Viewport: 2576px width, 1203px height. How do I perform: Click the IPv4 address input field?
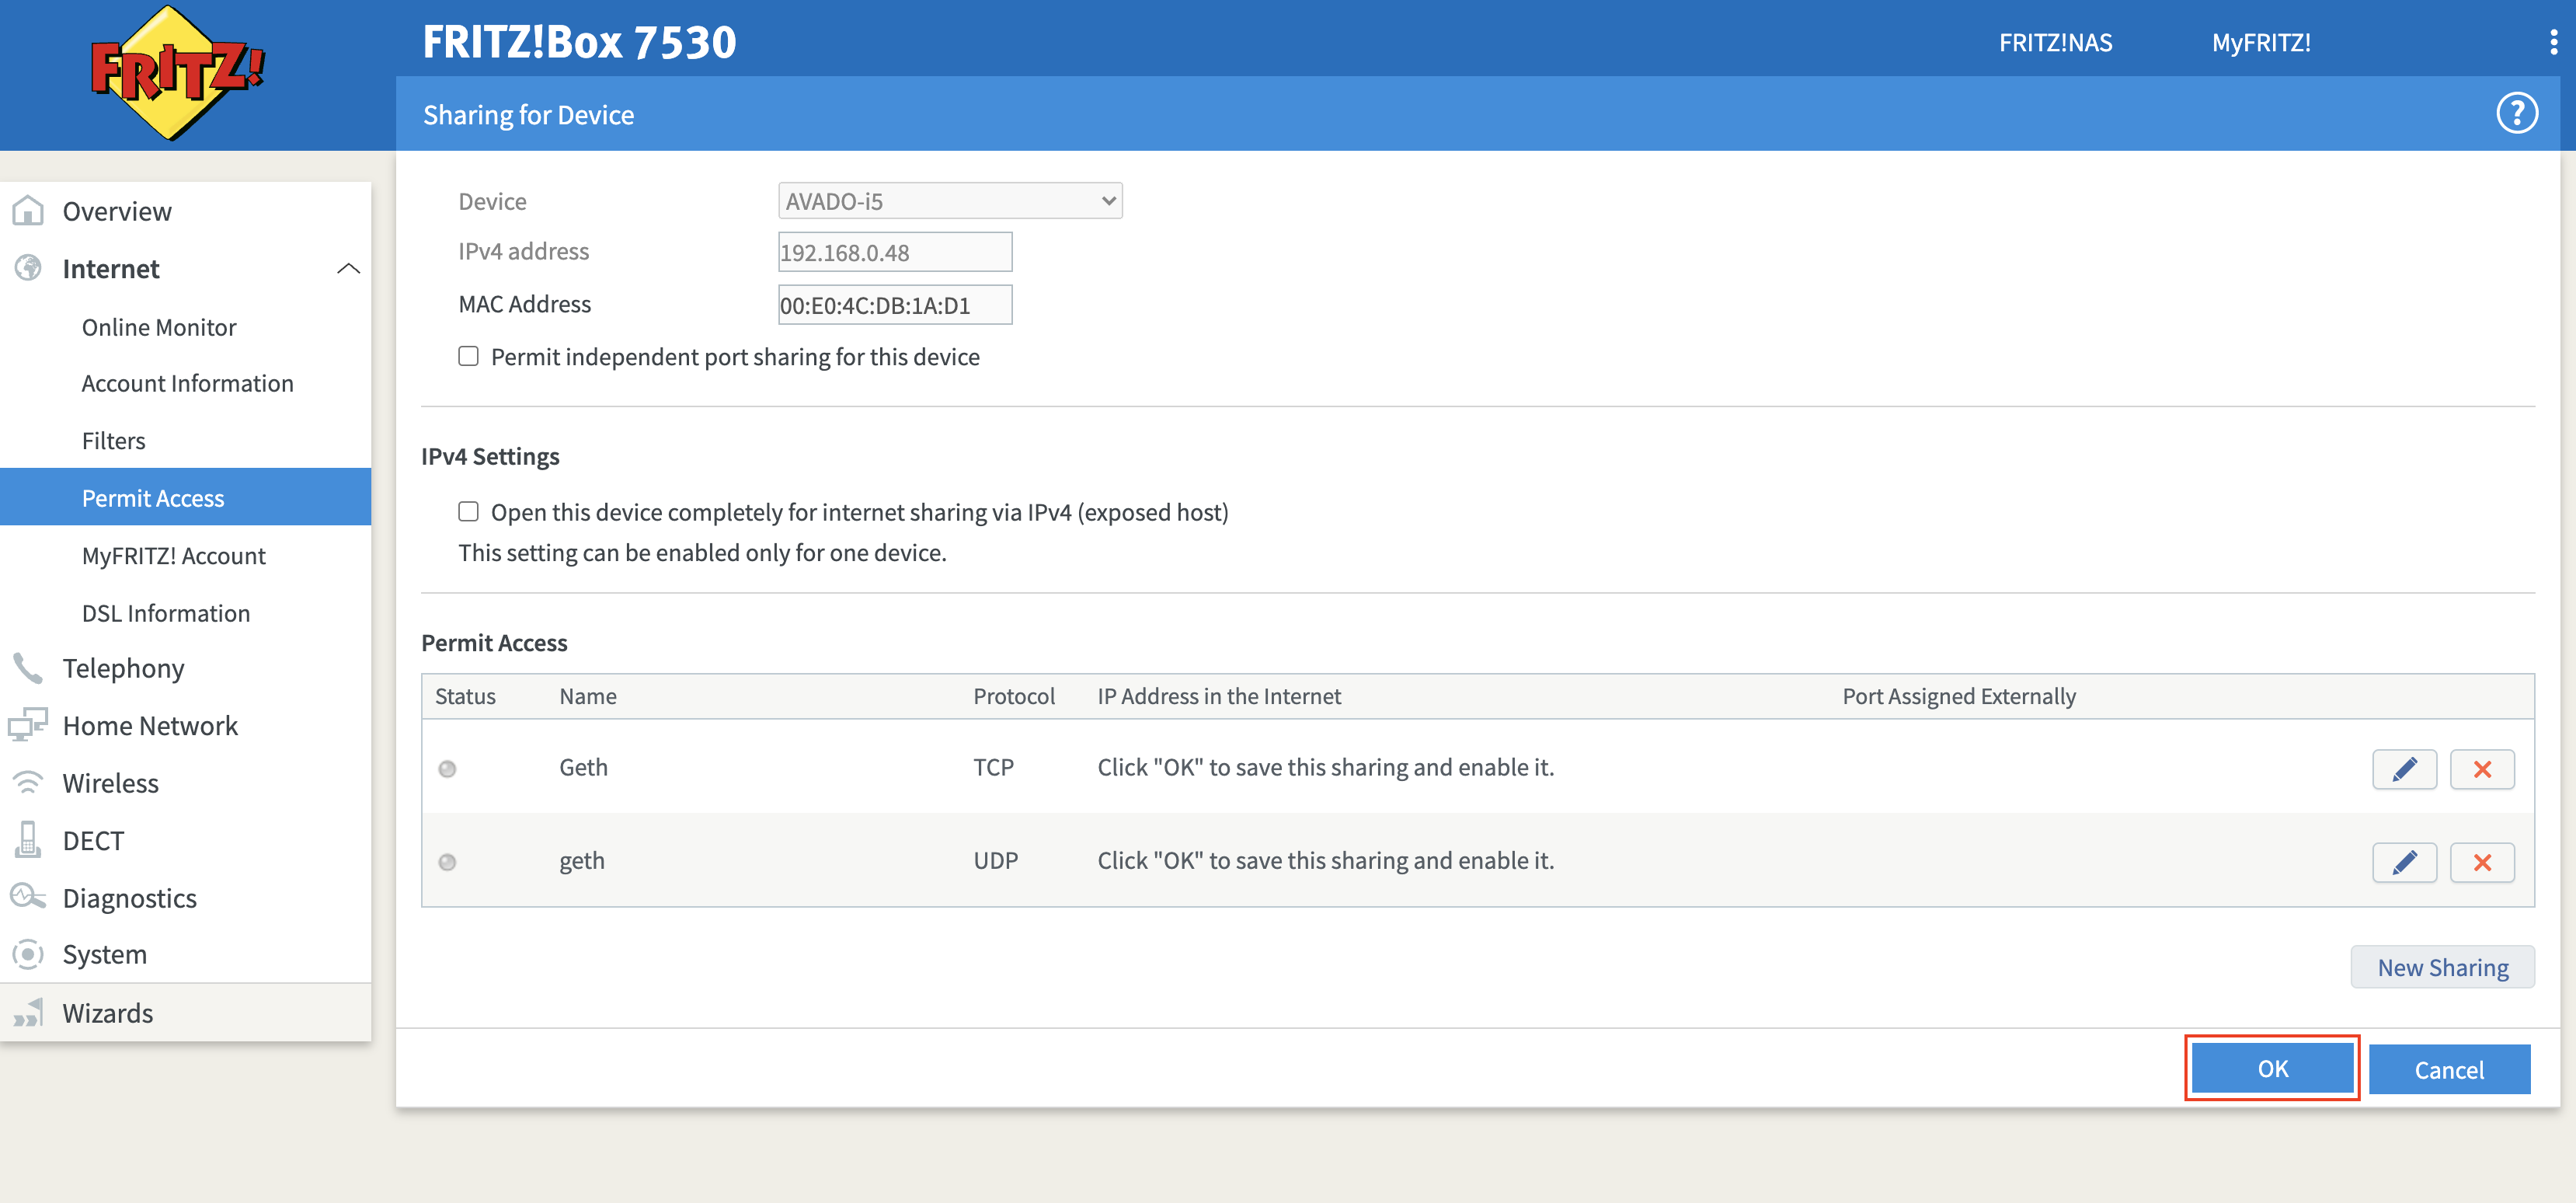click(x=894, y=252)
